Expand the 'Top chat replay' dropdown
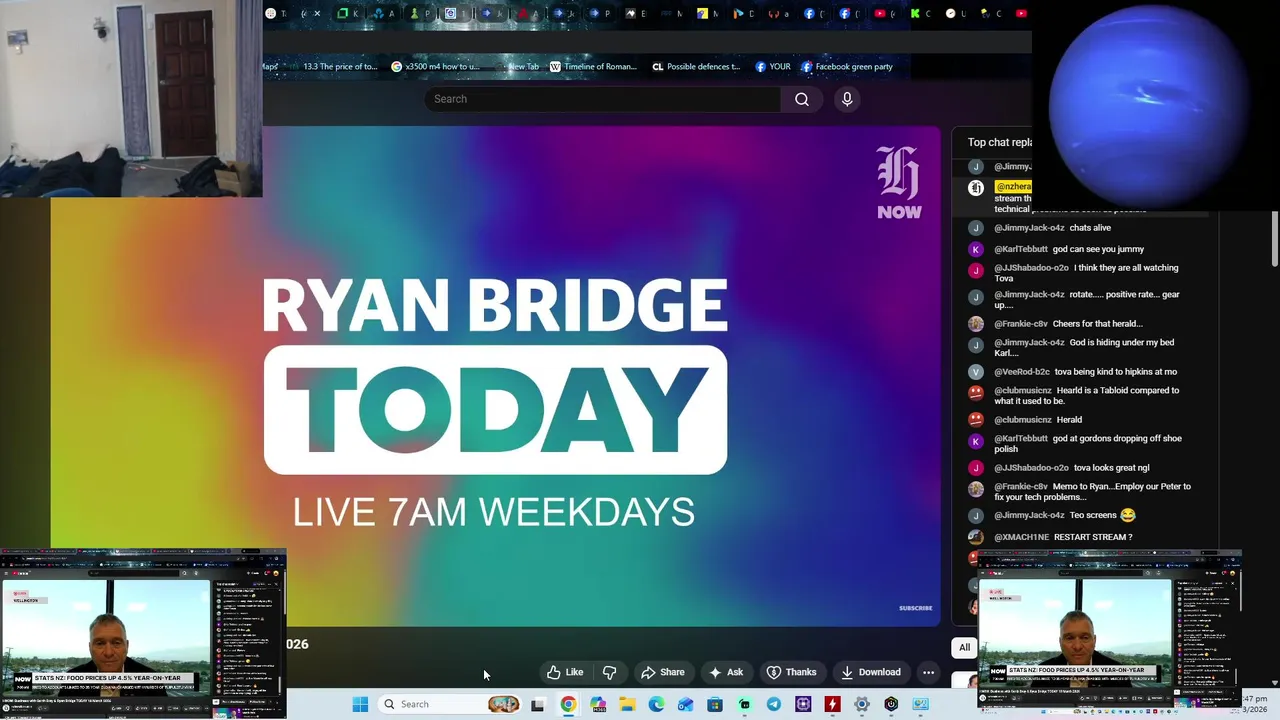This screenshot has width=1280, height=720. [999, 142]
